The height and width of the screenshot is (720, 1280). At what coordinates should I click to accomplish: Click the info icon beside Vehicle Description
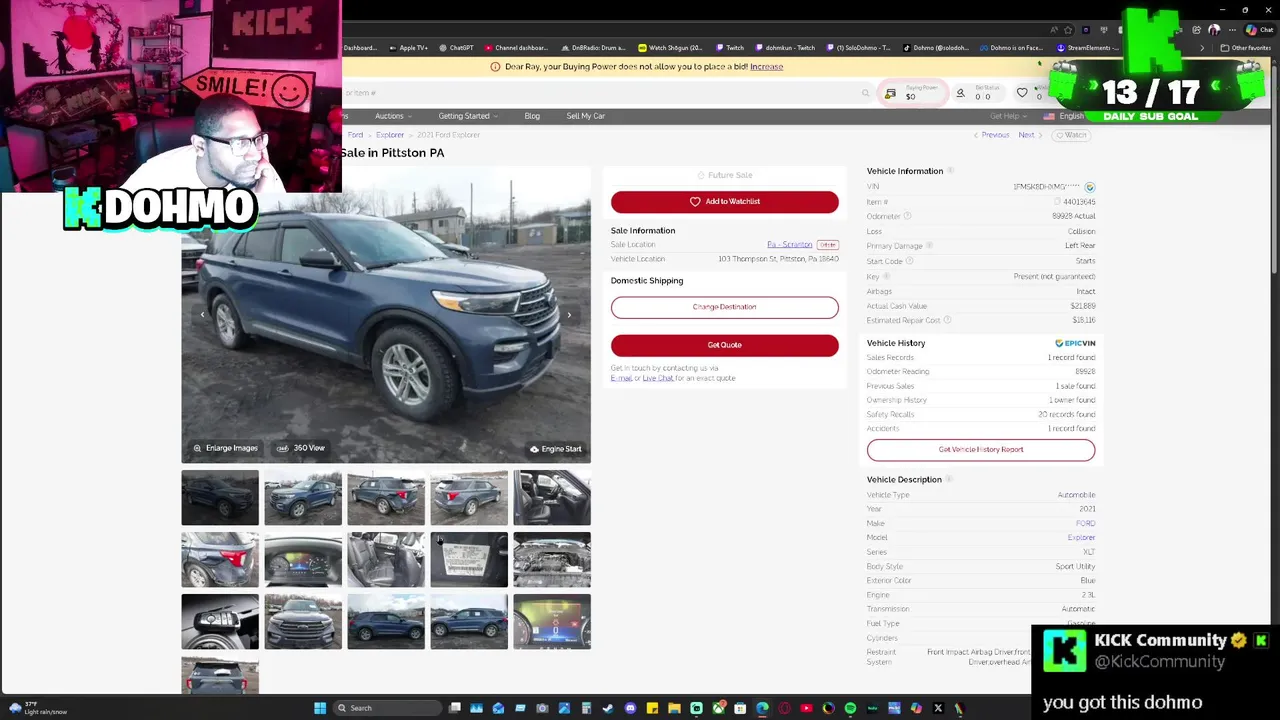(949, 479)
